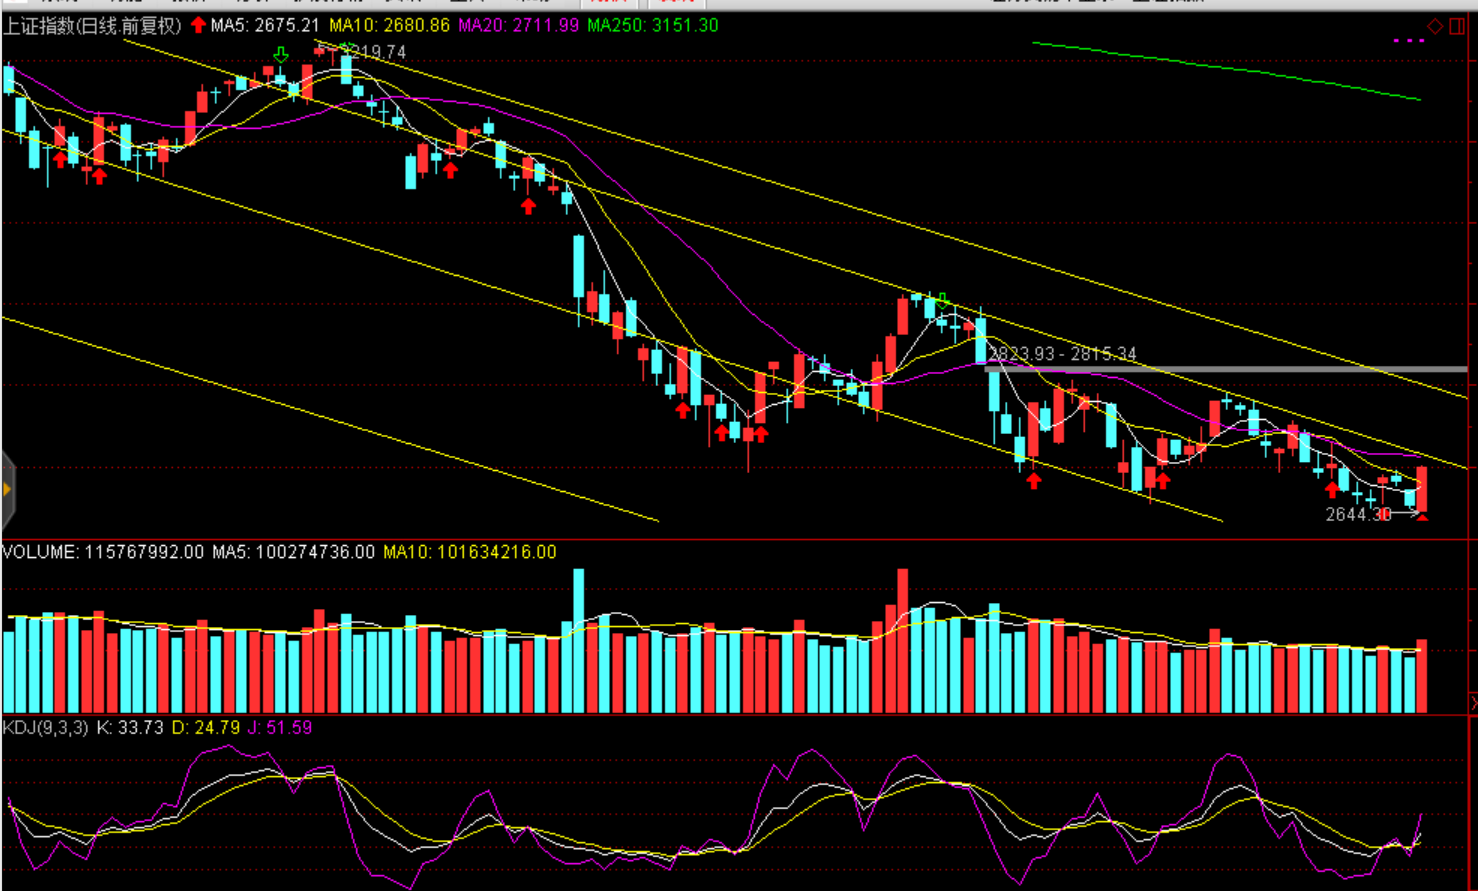The width and height of the screenshot is (1478, 891).
Task: Click the red buy arrow below the 2644.30 low area
Action: (1332, 490)
